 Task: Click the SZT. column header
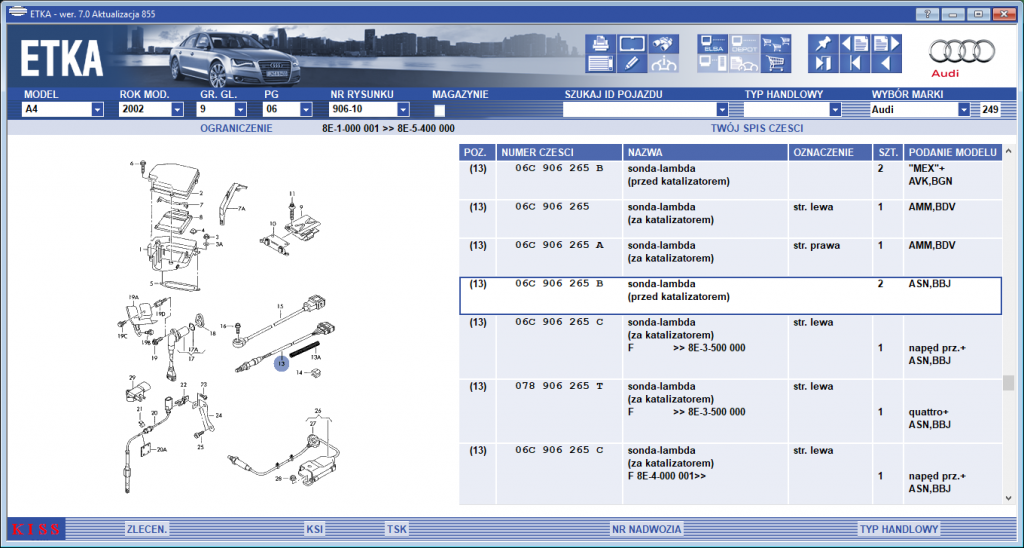pos(888,152)
